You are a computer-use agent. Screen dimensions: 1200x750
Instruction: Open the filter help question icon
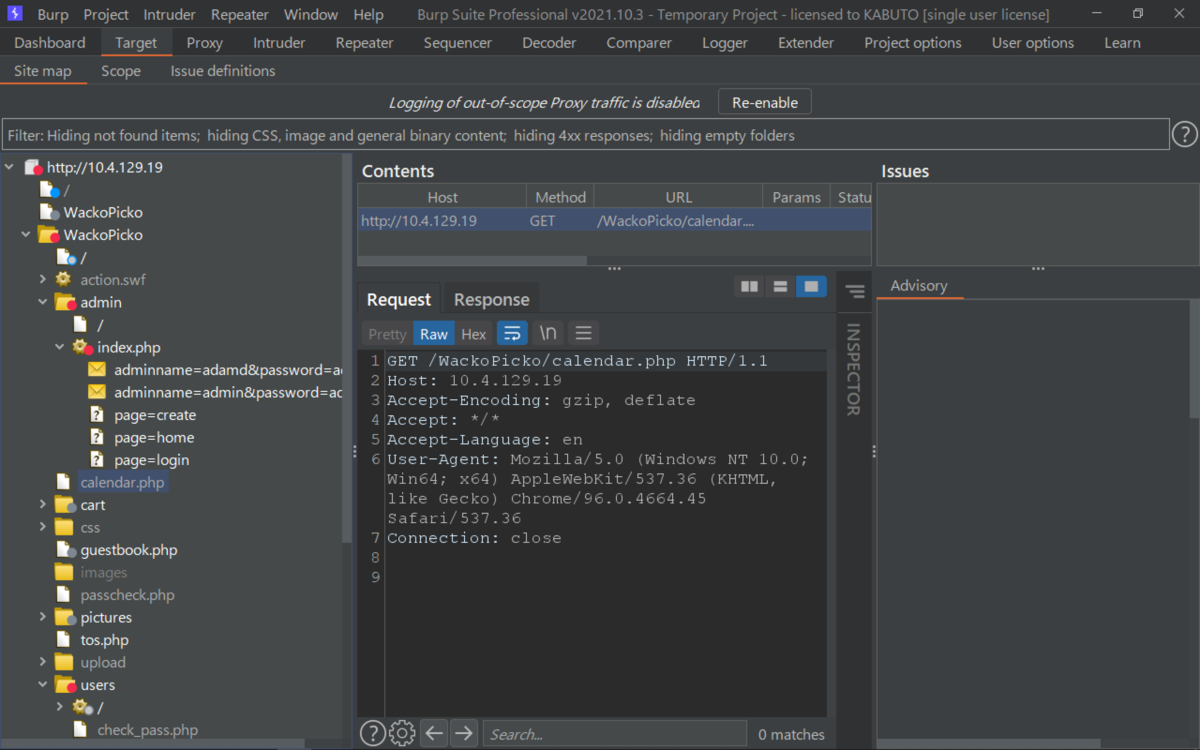(x=1184, y=134)
